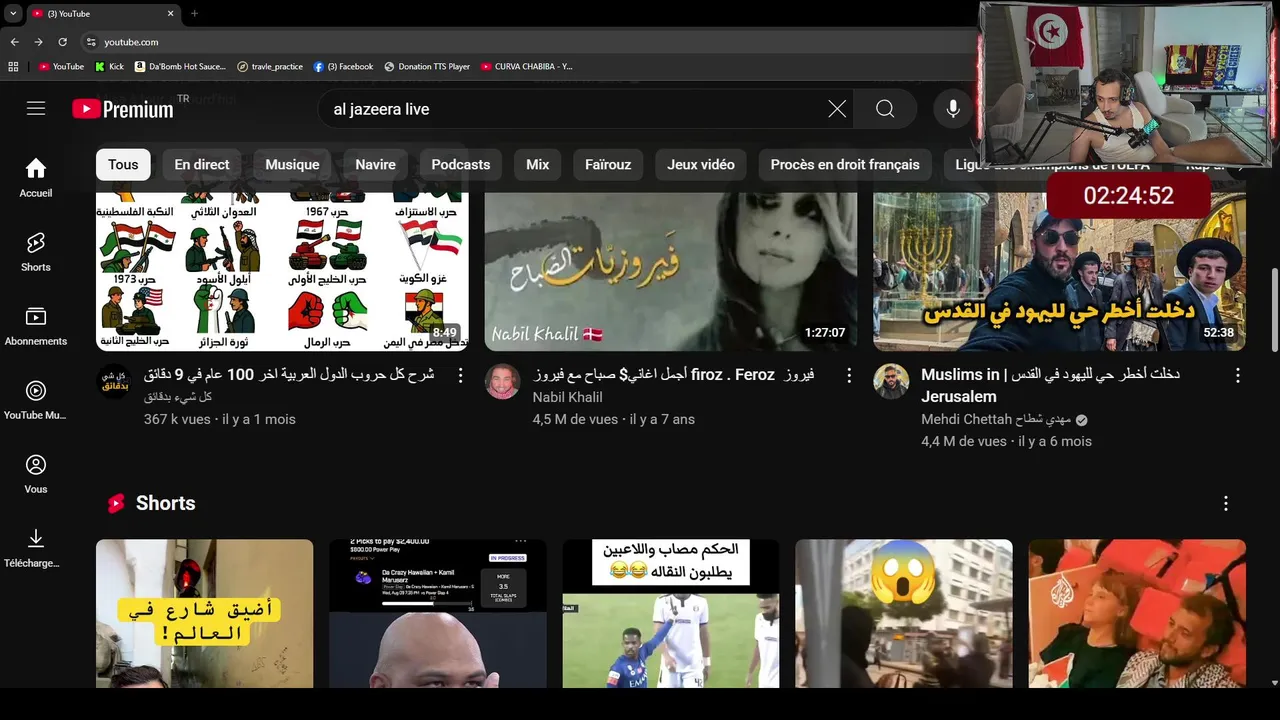The width and height of the screenshot is (1280, 720).
Task: Select the En direct filter chip
Action: pos(202,165)
